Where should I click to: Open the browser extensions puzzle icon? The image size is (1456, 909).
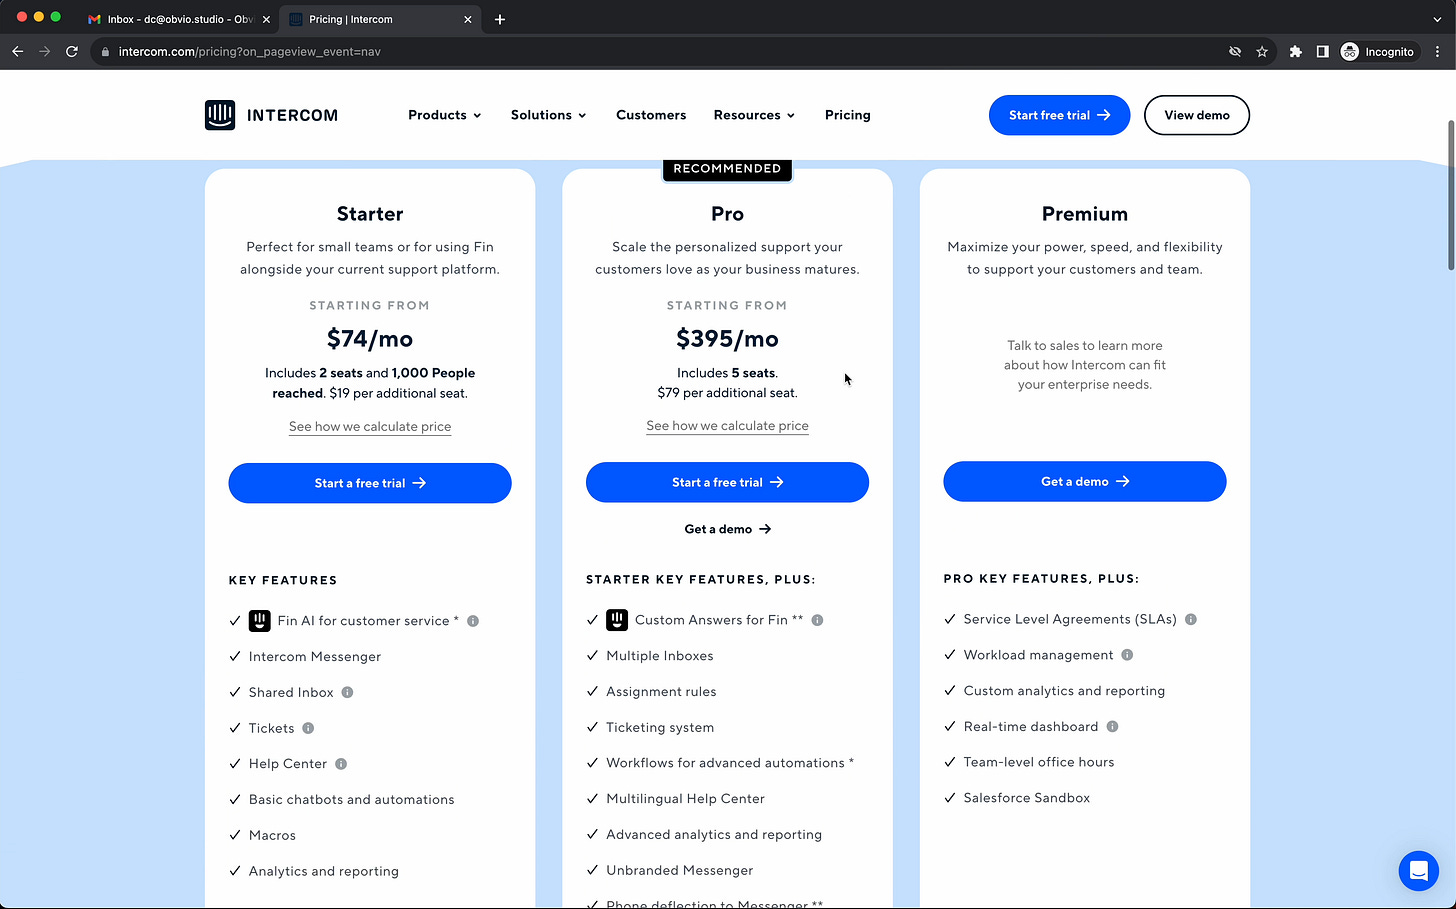(1296, 51)
